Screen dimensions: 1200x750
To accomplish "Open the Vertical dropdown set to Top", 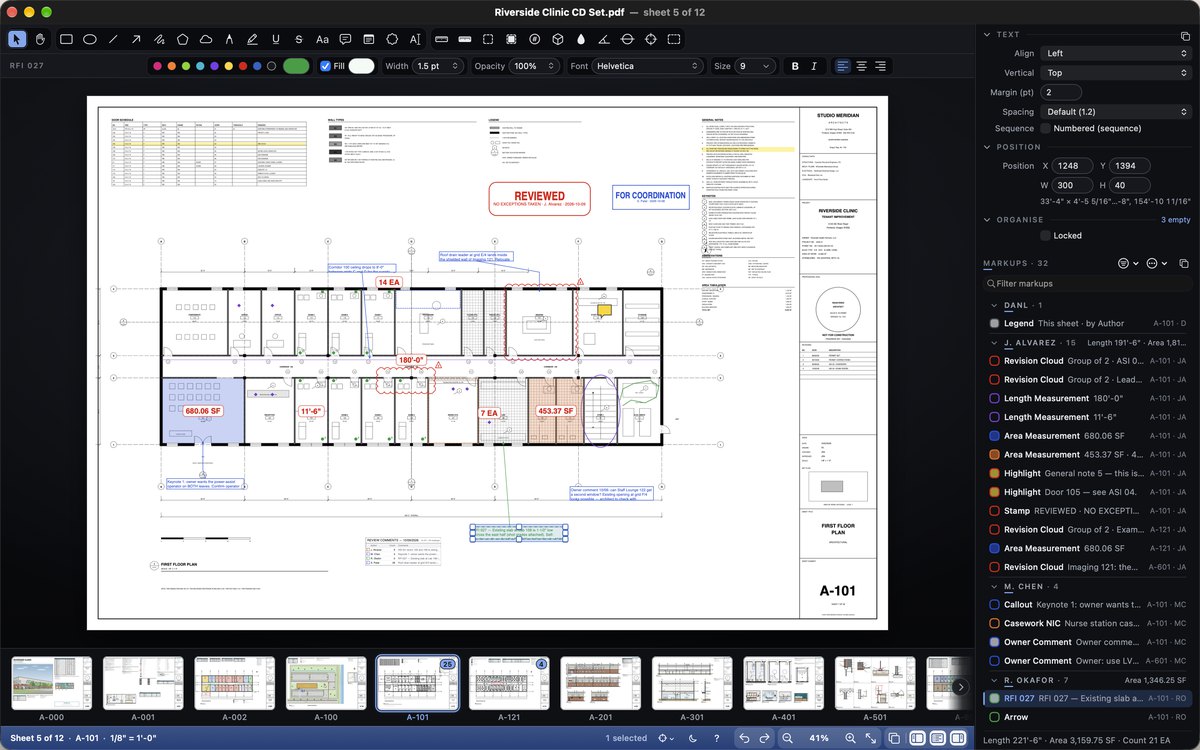I will (x=1116, y=73).
